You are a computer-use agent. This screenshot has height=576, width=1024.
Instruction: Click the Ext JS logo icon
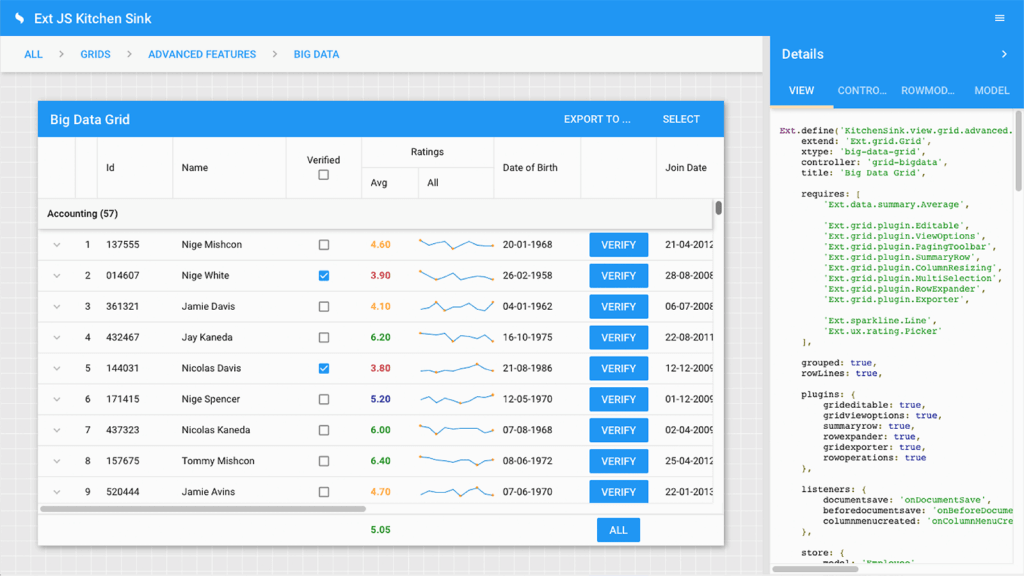coord(18,17)
